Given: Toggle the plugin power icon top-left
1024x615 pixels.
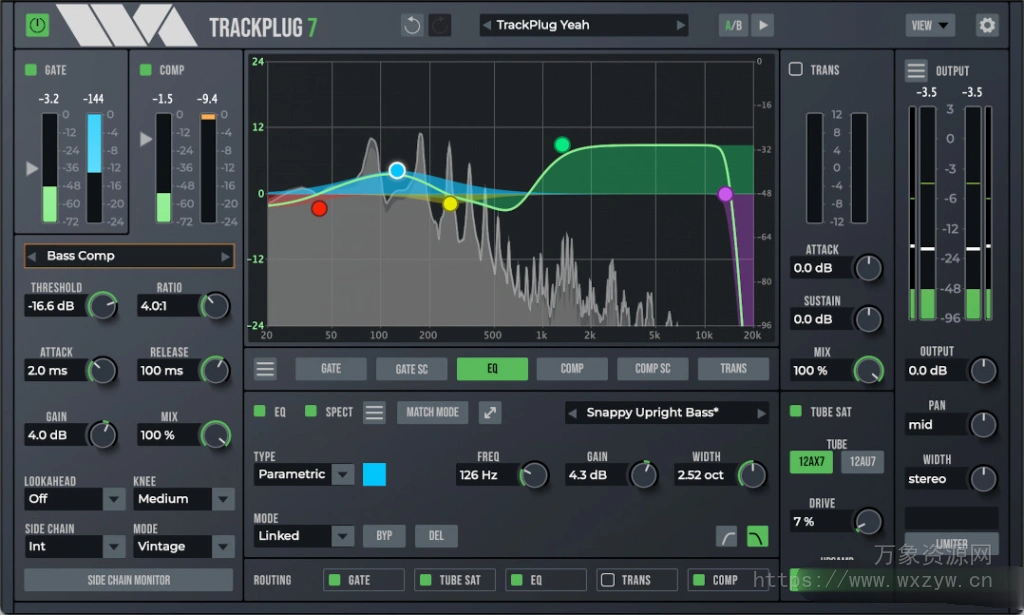Looking at the screenshot, I should (x=39, y=26).
